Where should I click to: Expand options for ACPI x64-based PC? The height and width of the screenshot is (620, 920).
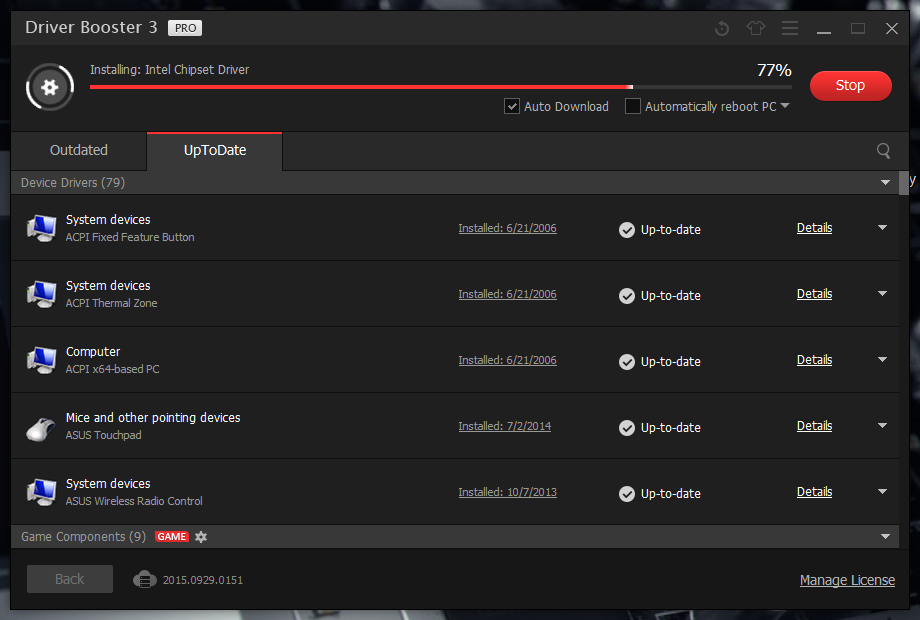882,360
